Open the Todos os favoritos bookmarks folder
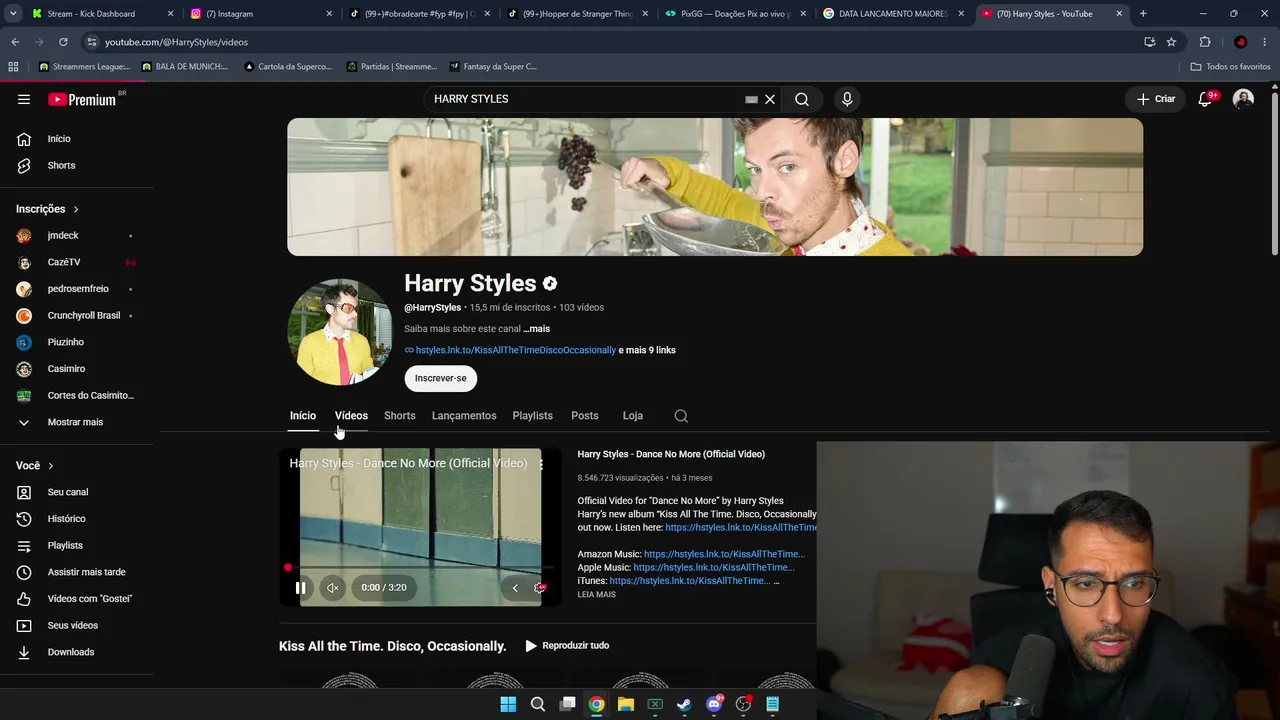The image size is (1280, 720). (x=1230, y=67)
